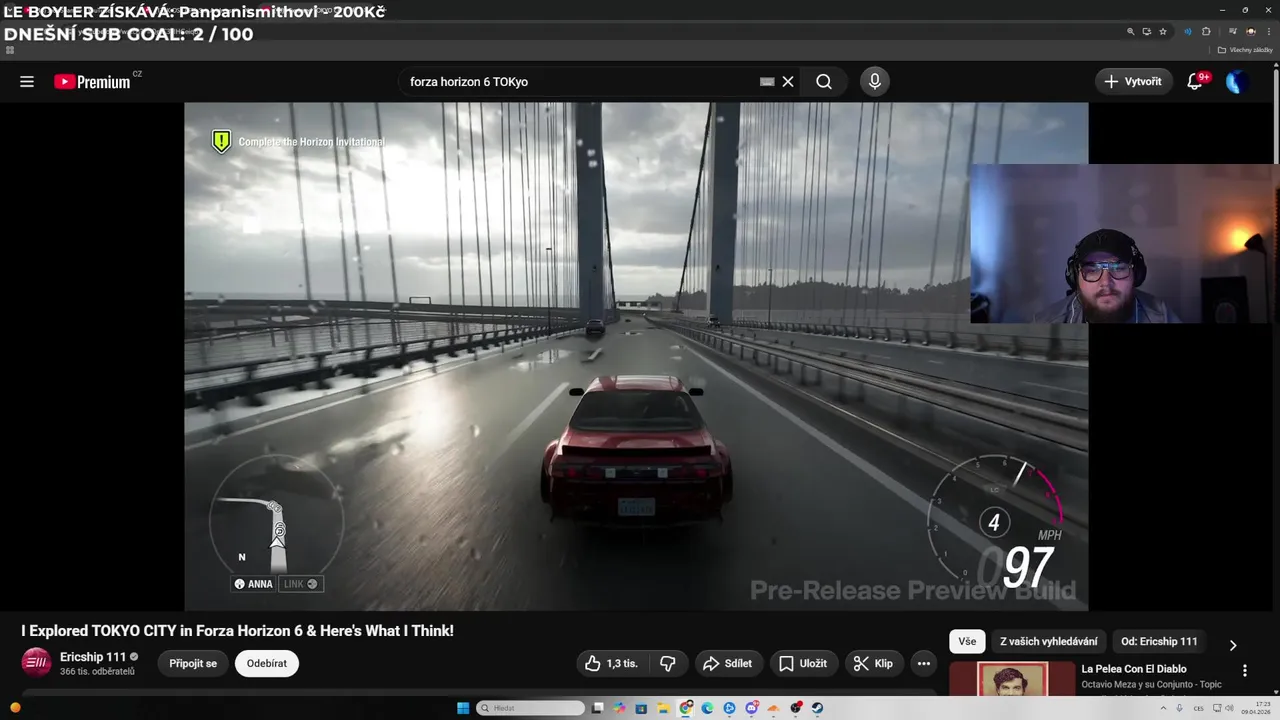Open the Chrome three-dot menu
This screenshot has width=1280, height=720.
(x=1268, y=31)
